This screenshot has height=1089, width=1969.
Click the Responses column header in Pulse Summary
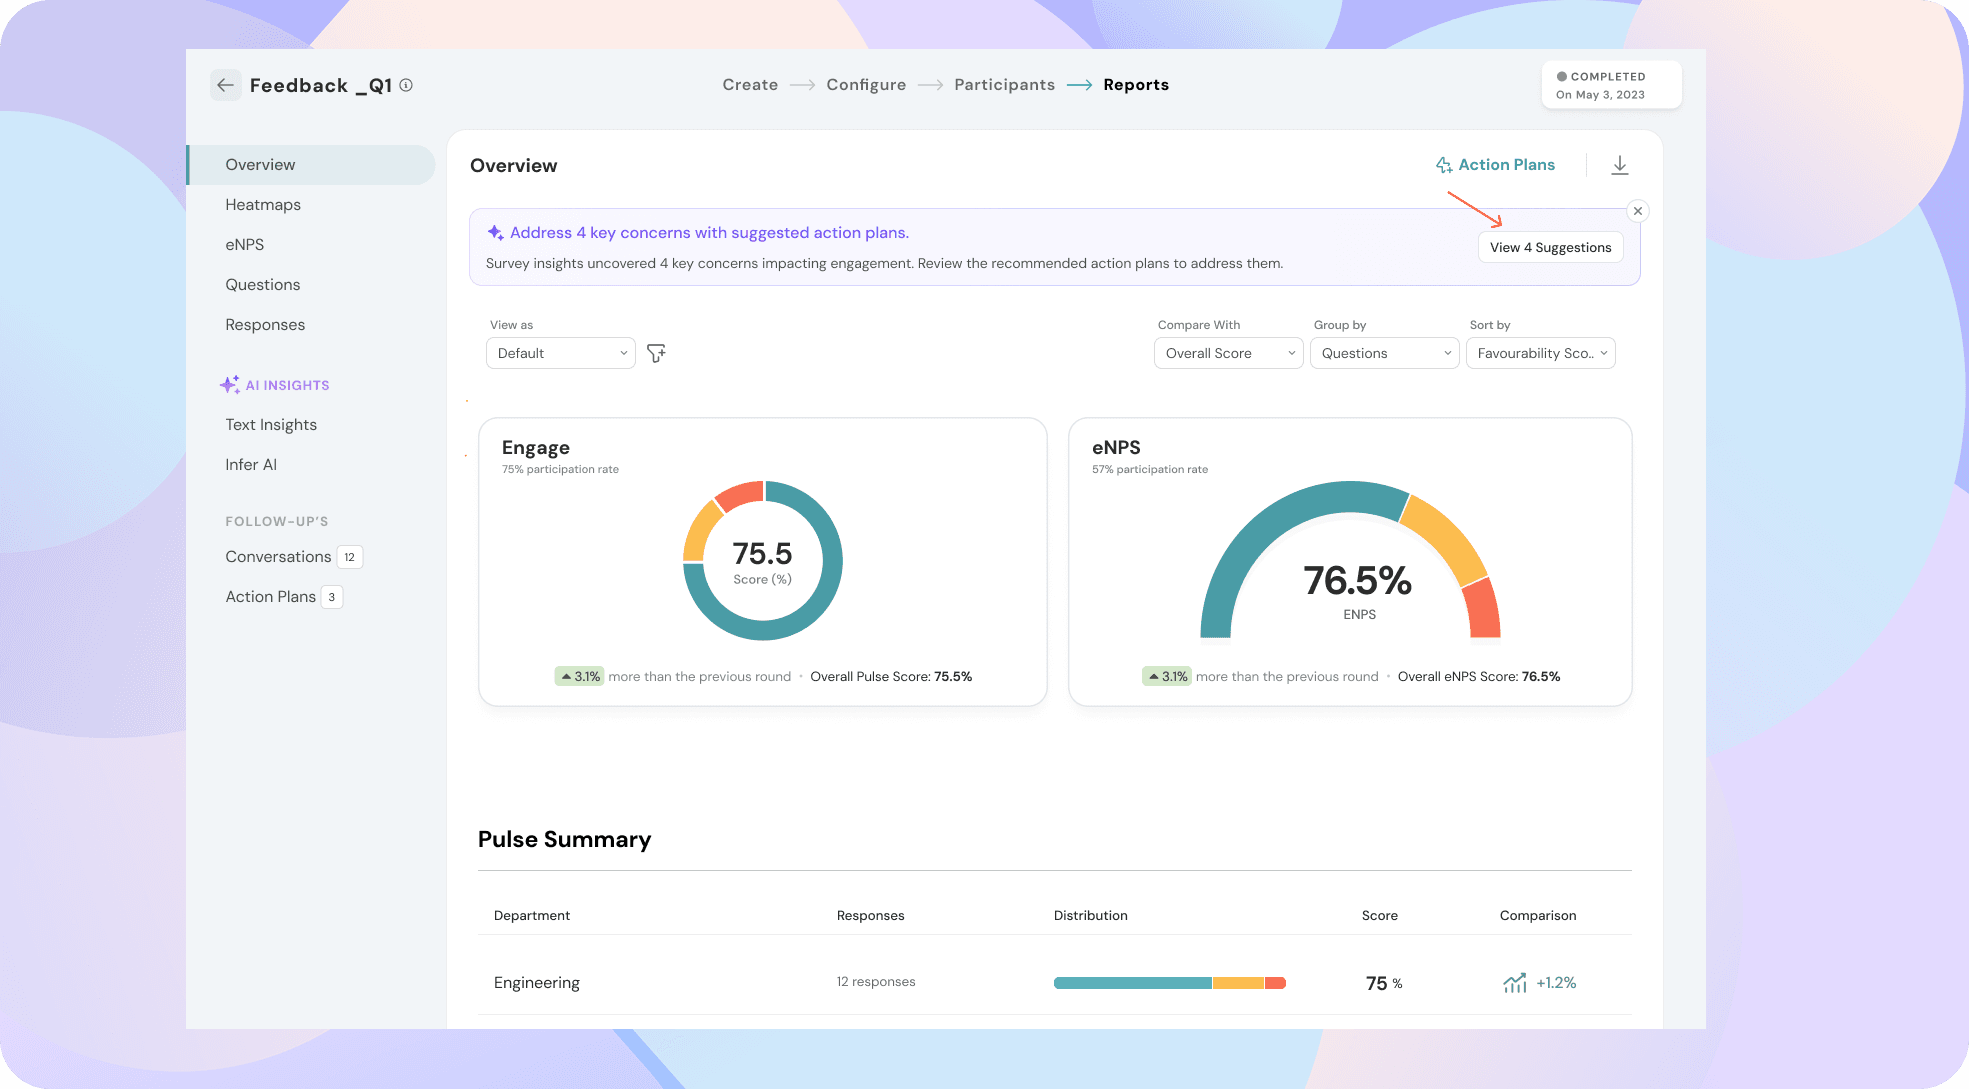click(x=871, y=916)
